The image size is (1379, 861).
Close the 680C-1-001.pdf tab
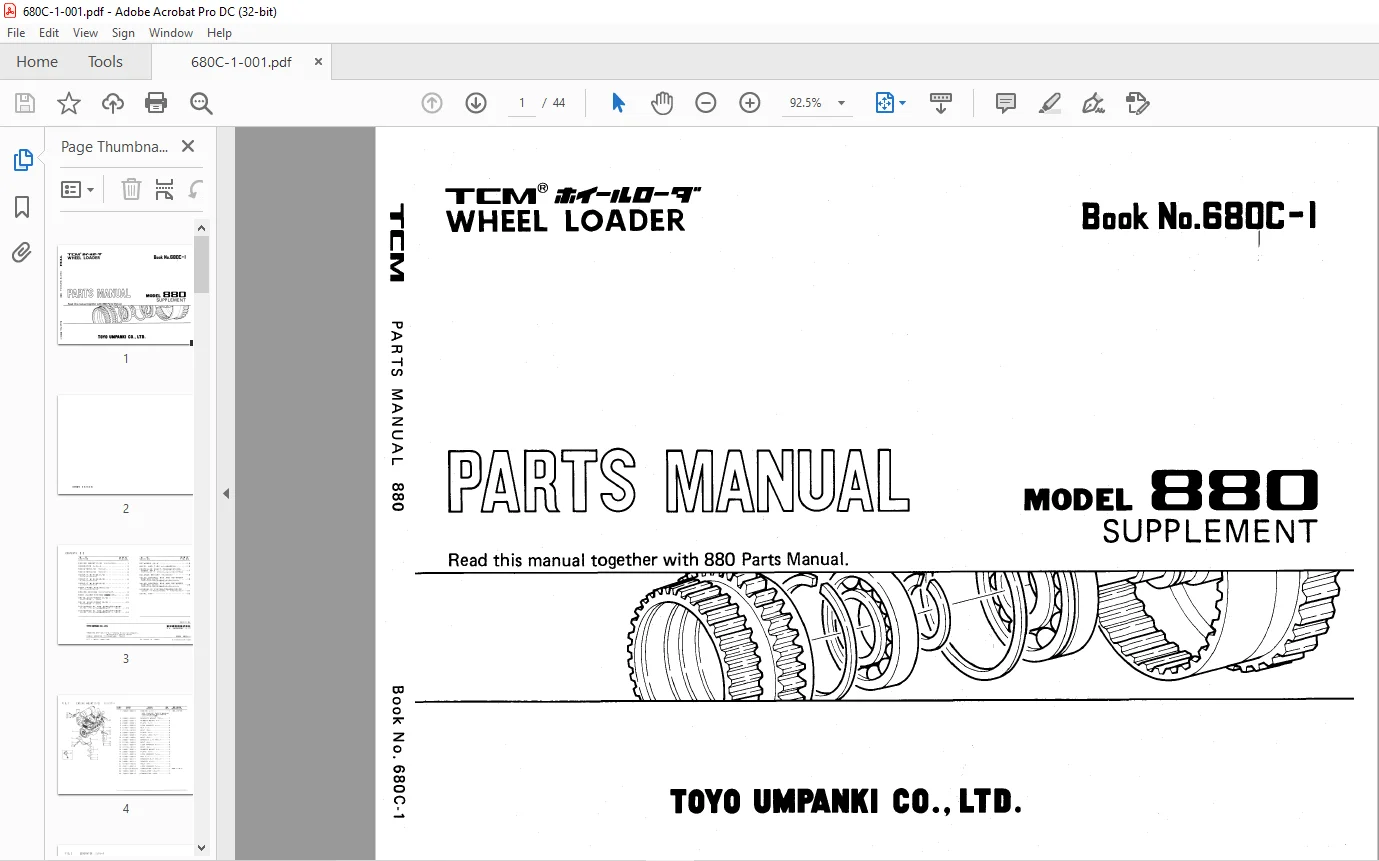[x=318, y=61]
